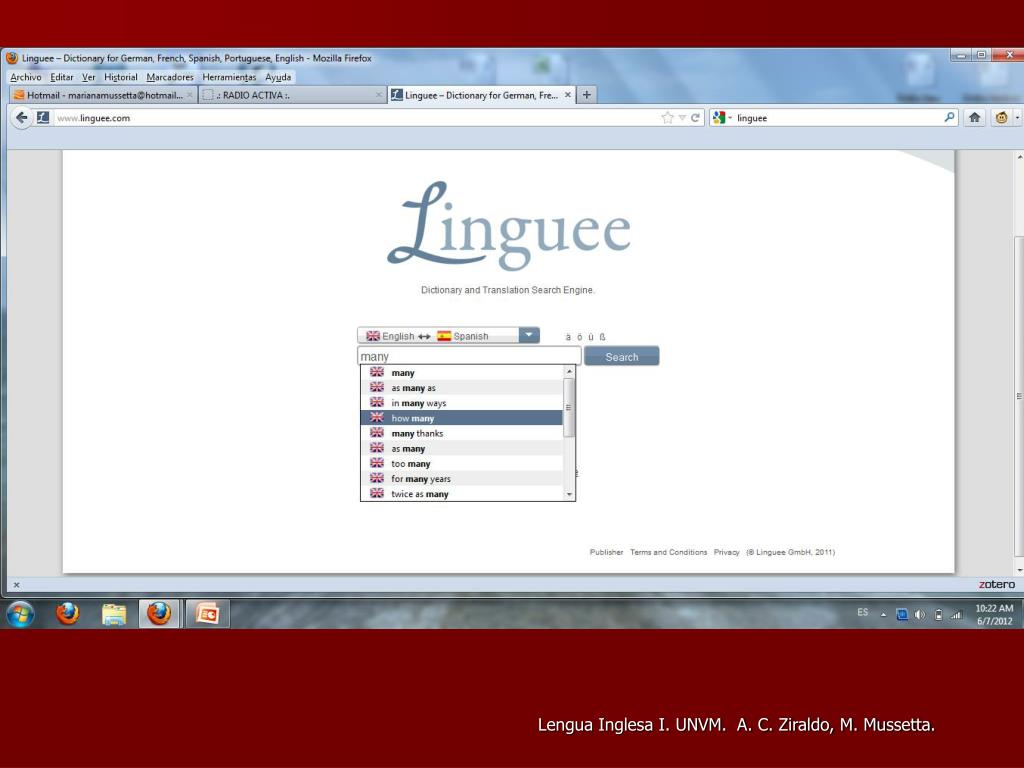Insert the ö special character
1024x768 pixels.
(x=579, y=337)
